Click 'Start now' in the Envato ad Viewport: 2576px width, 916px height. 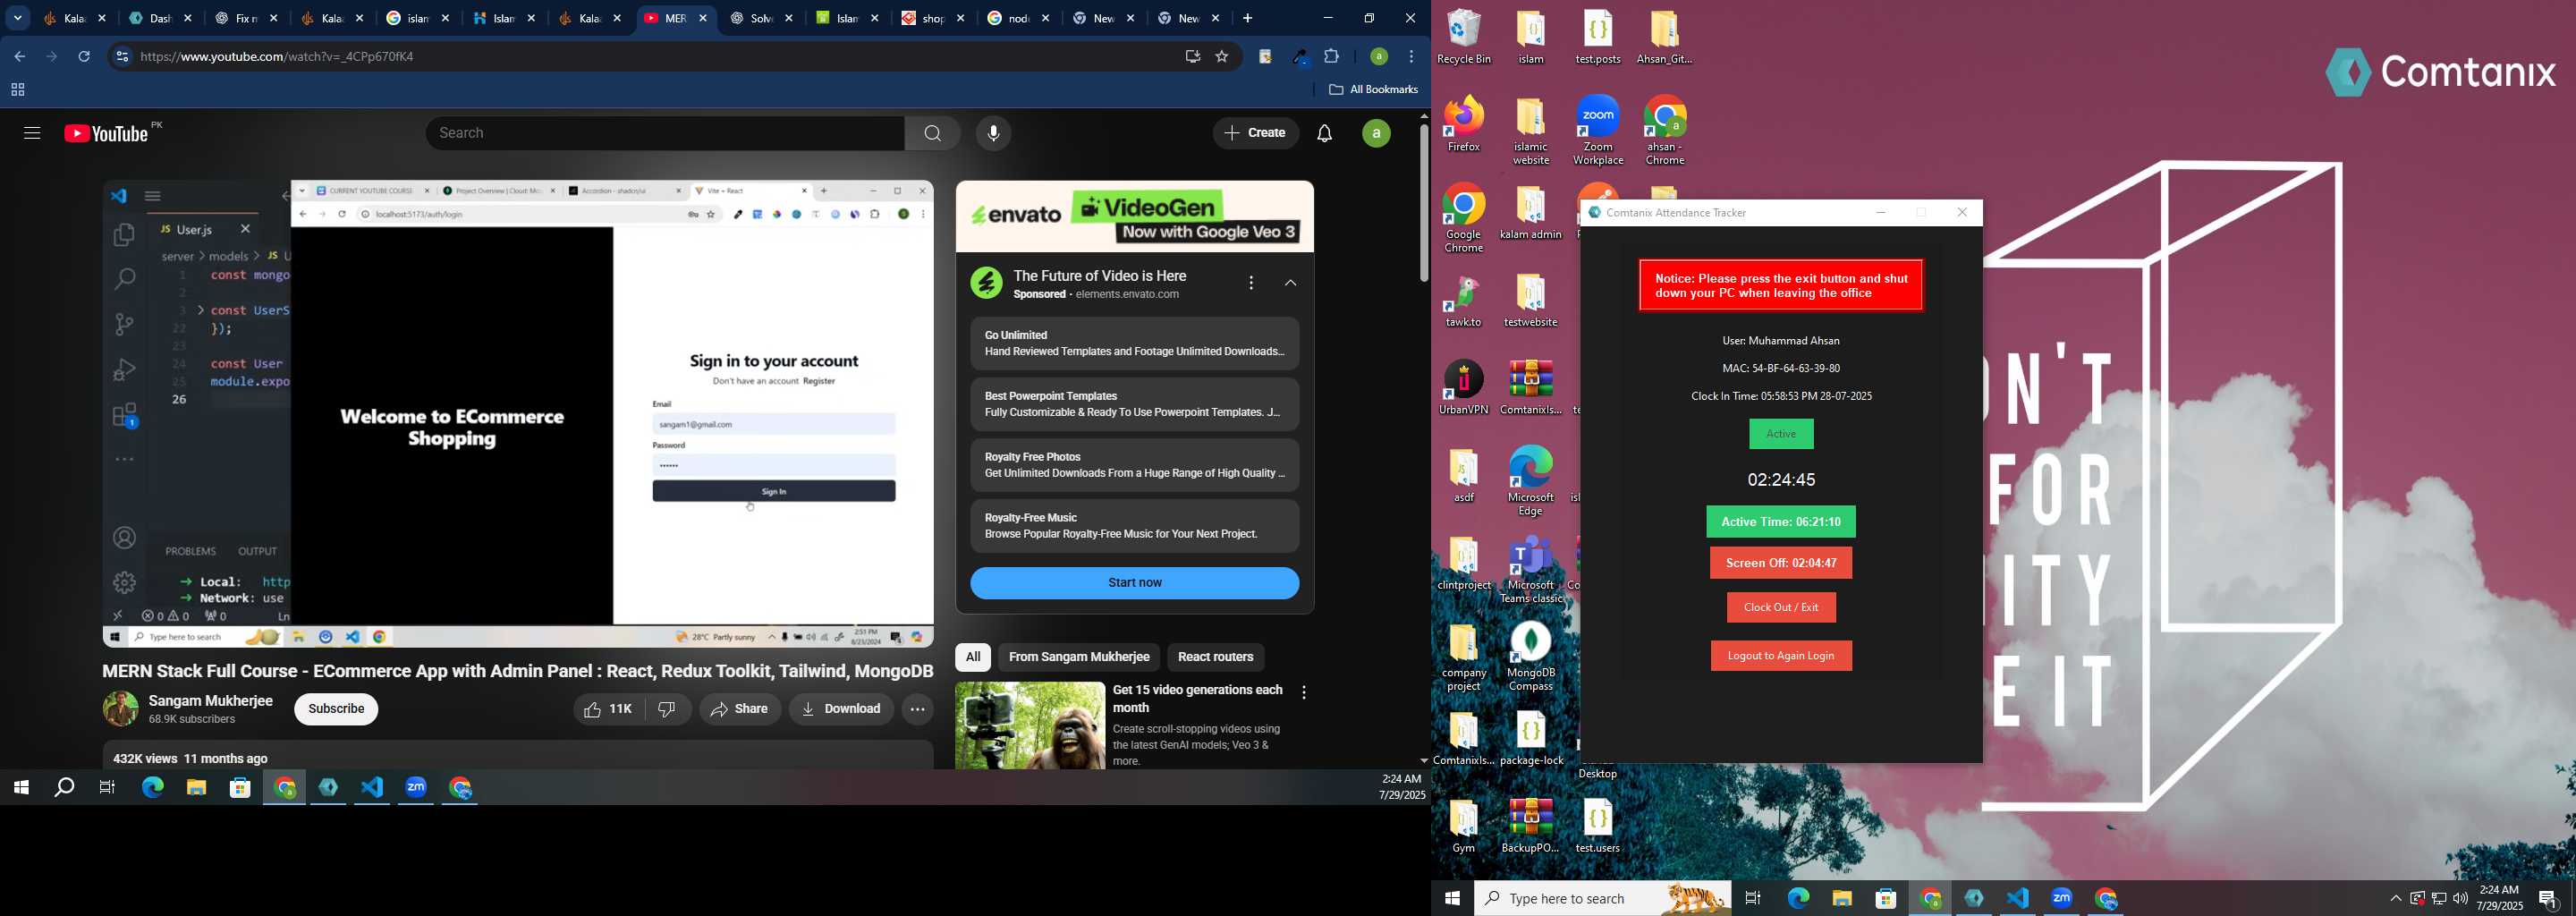(x=1135, y=583)
